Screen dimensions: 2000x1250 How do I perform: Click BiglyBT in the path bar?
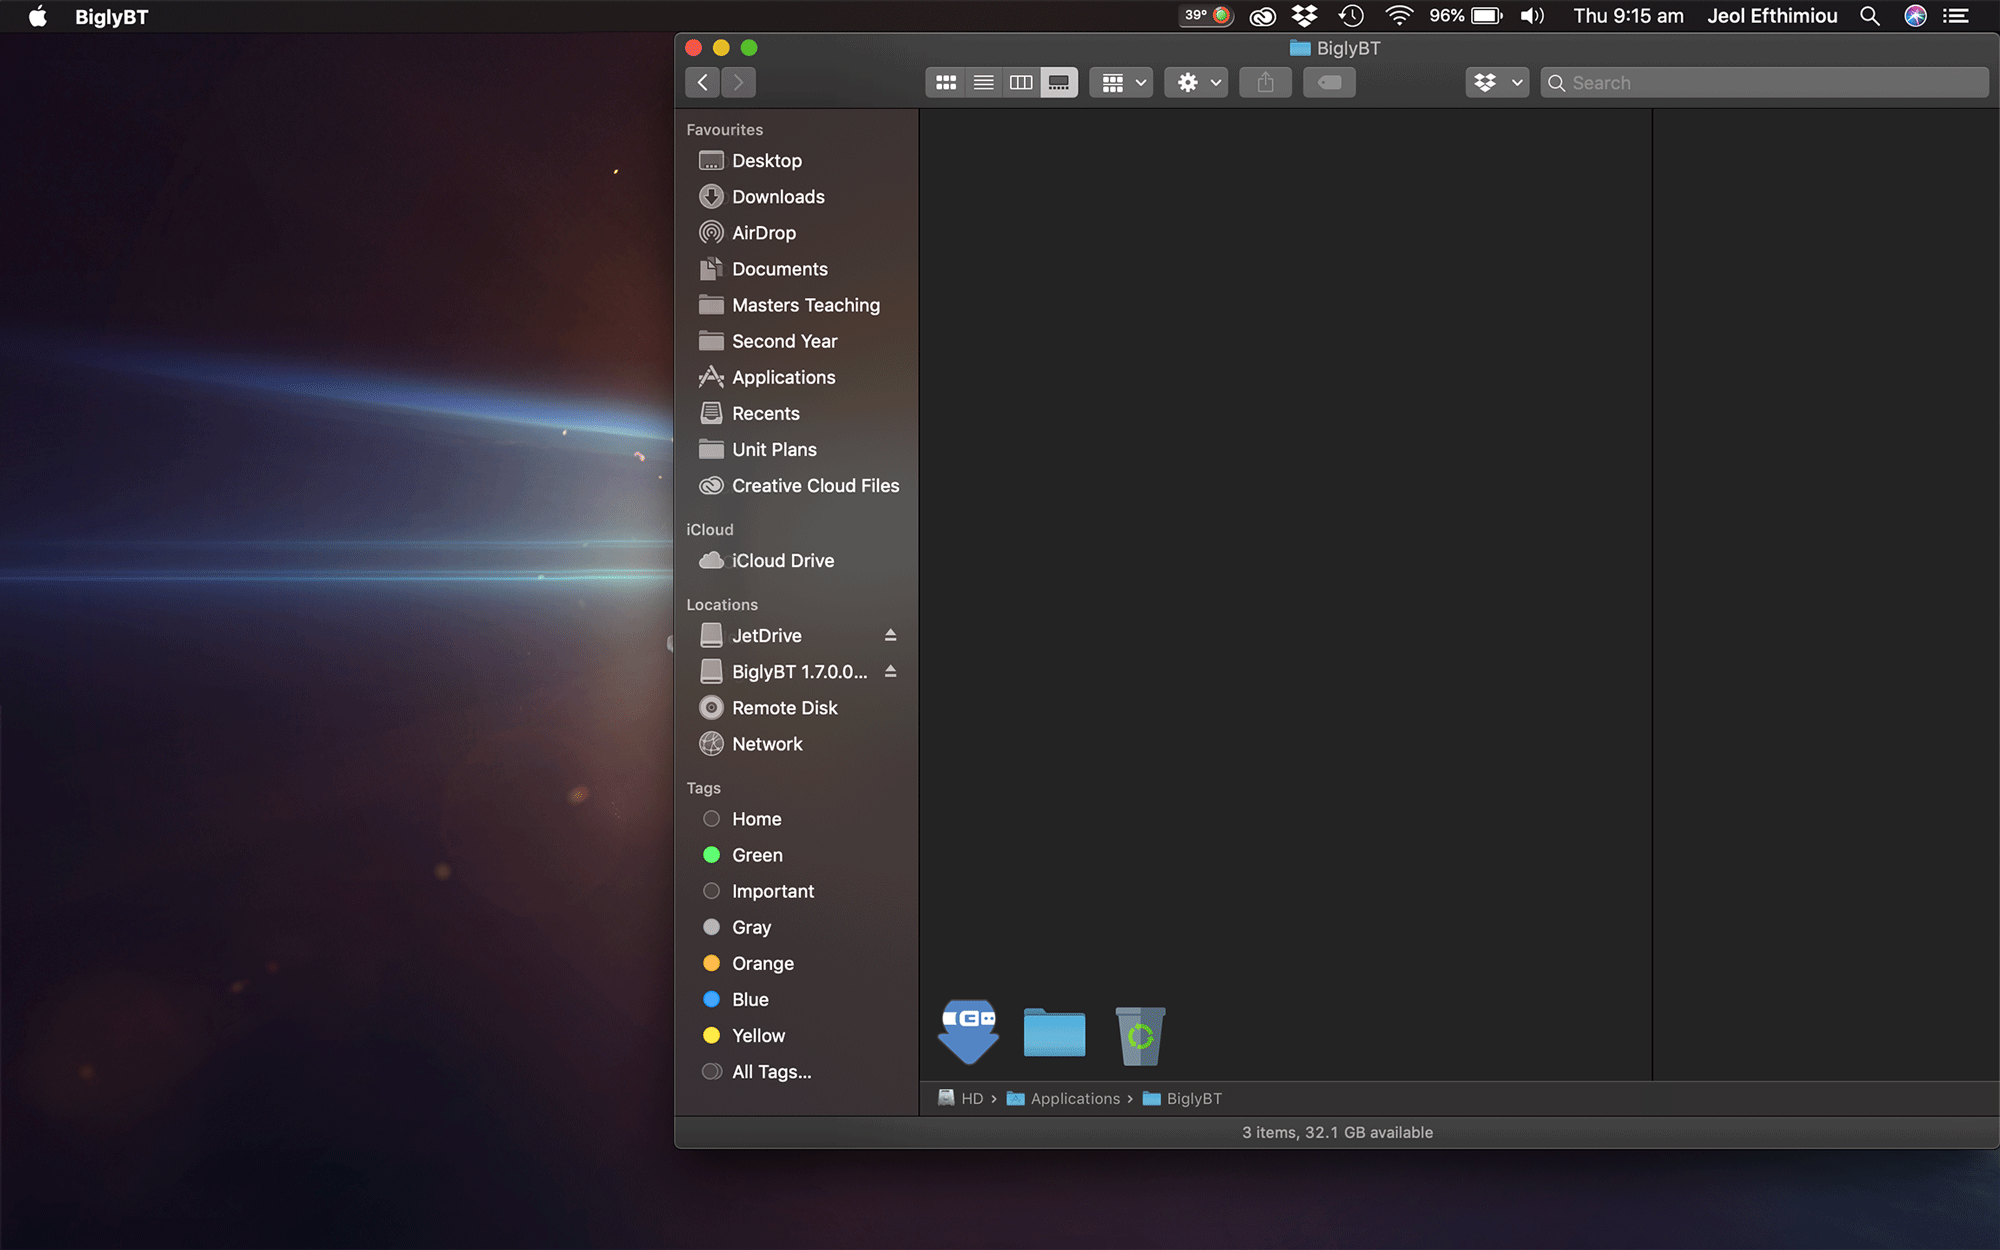1182,1098
